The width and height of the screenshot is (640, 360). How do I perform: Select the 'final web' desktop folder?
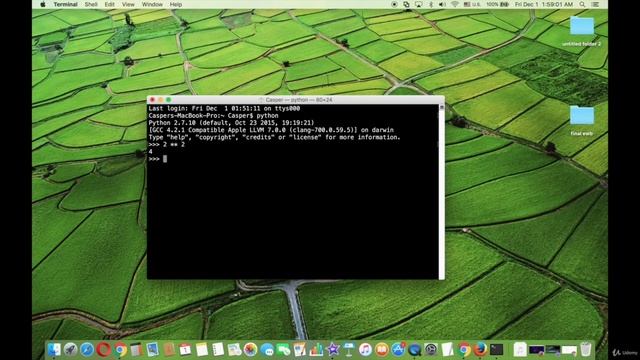(582, 121)
